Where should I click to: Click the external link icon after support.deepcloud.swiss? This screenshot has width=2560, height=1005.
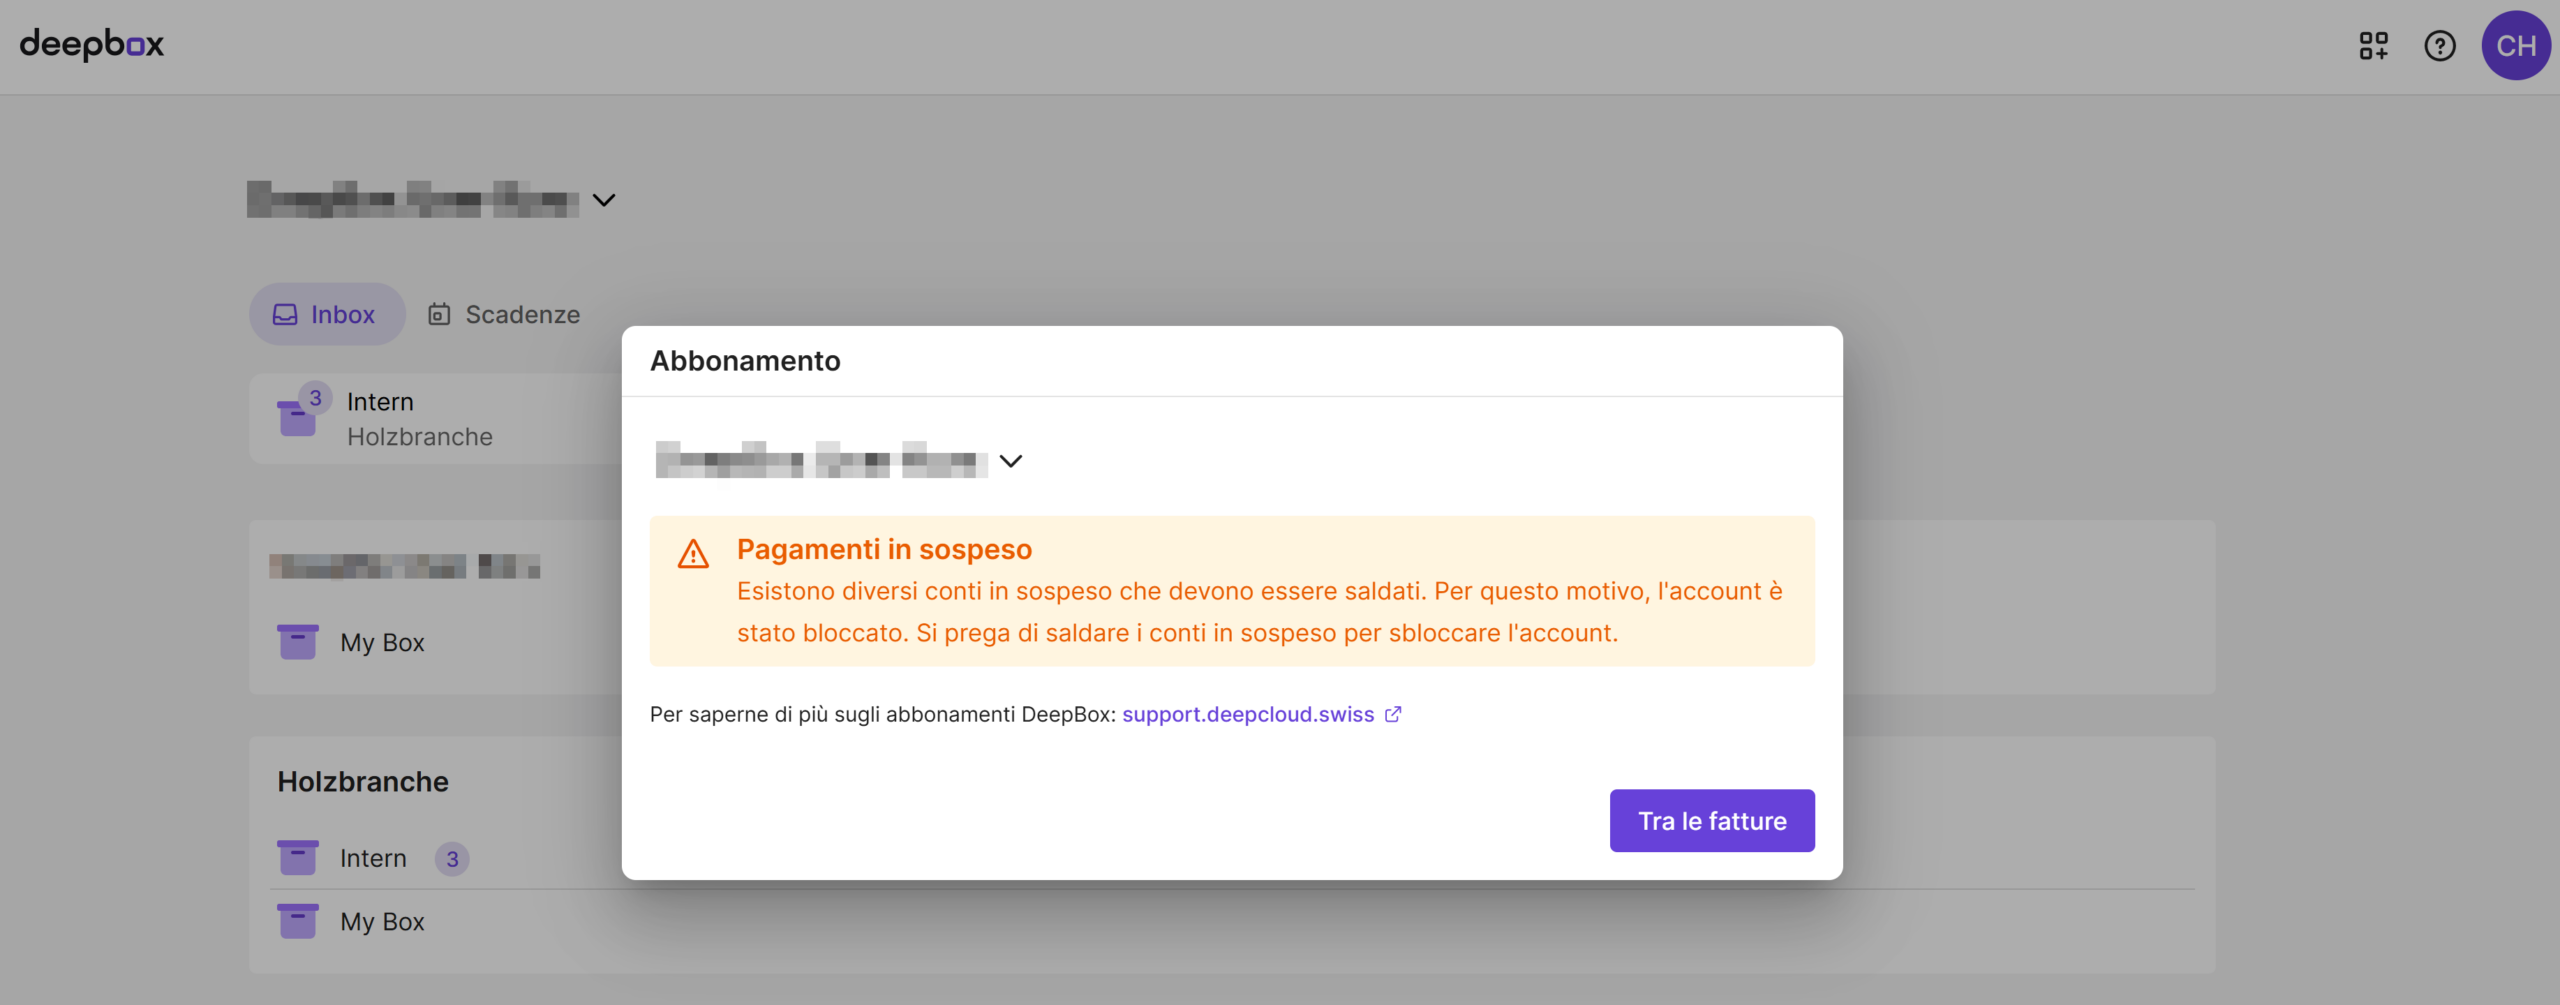(1393, 714)
